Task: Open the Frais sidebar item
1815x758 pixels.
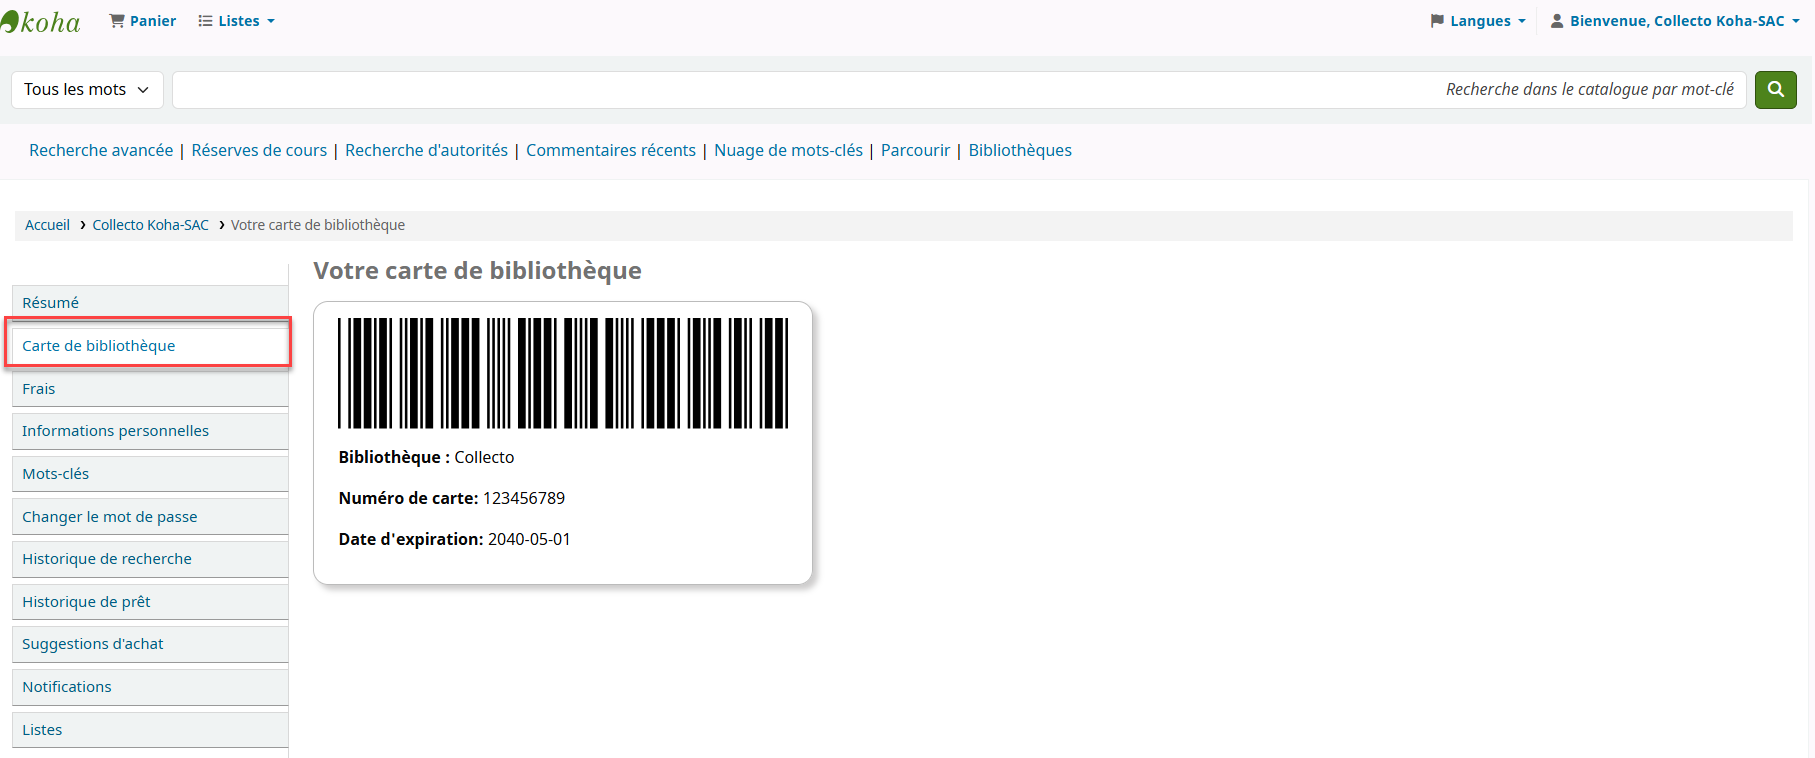Action: [39, 389]
